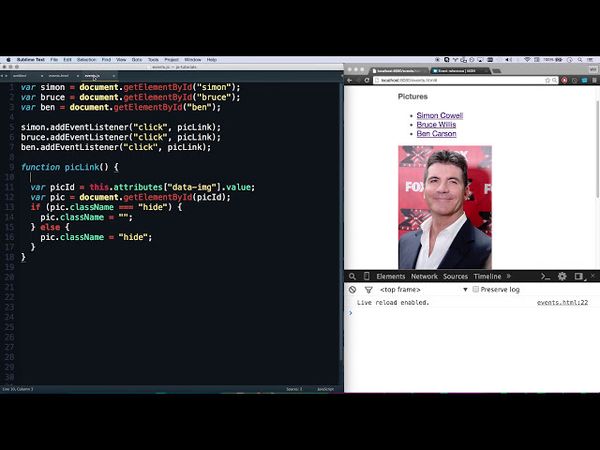Open the DevTools settings gear
Viewport: 600px width, 450px height.
point(562,276)
